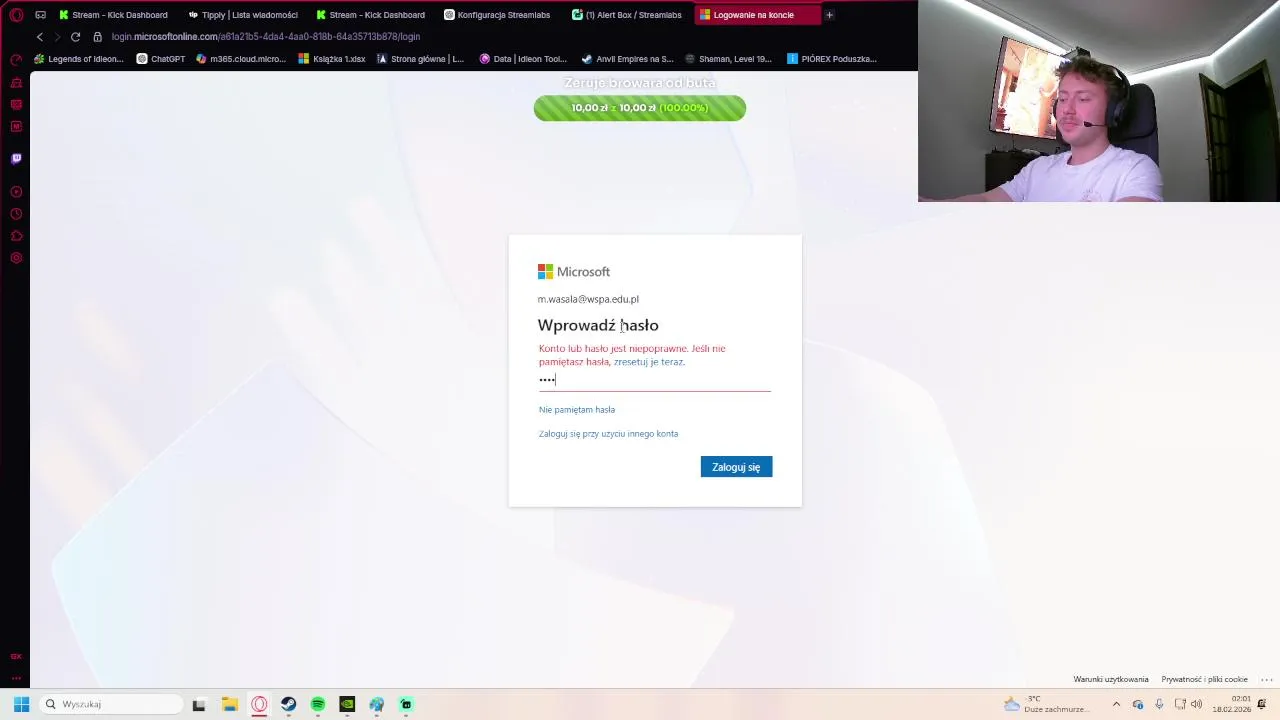Open Opera GX from the taskbar
This screenshot has width=1280, height=720.
(x=259, y=704)
